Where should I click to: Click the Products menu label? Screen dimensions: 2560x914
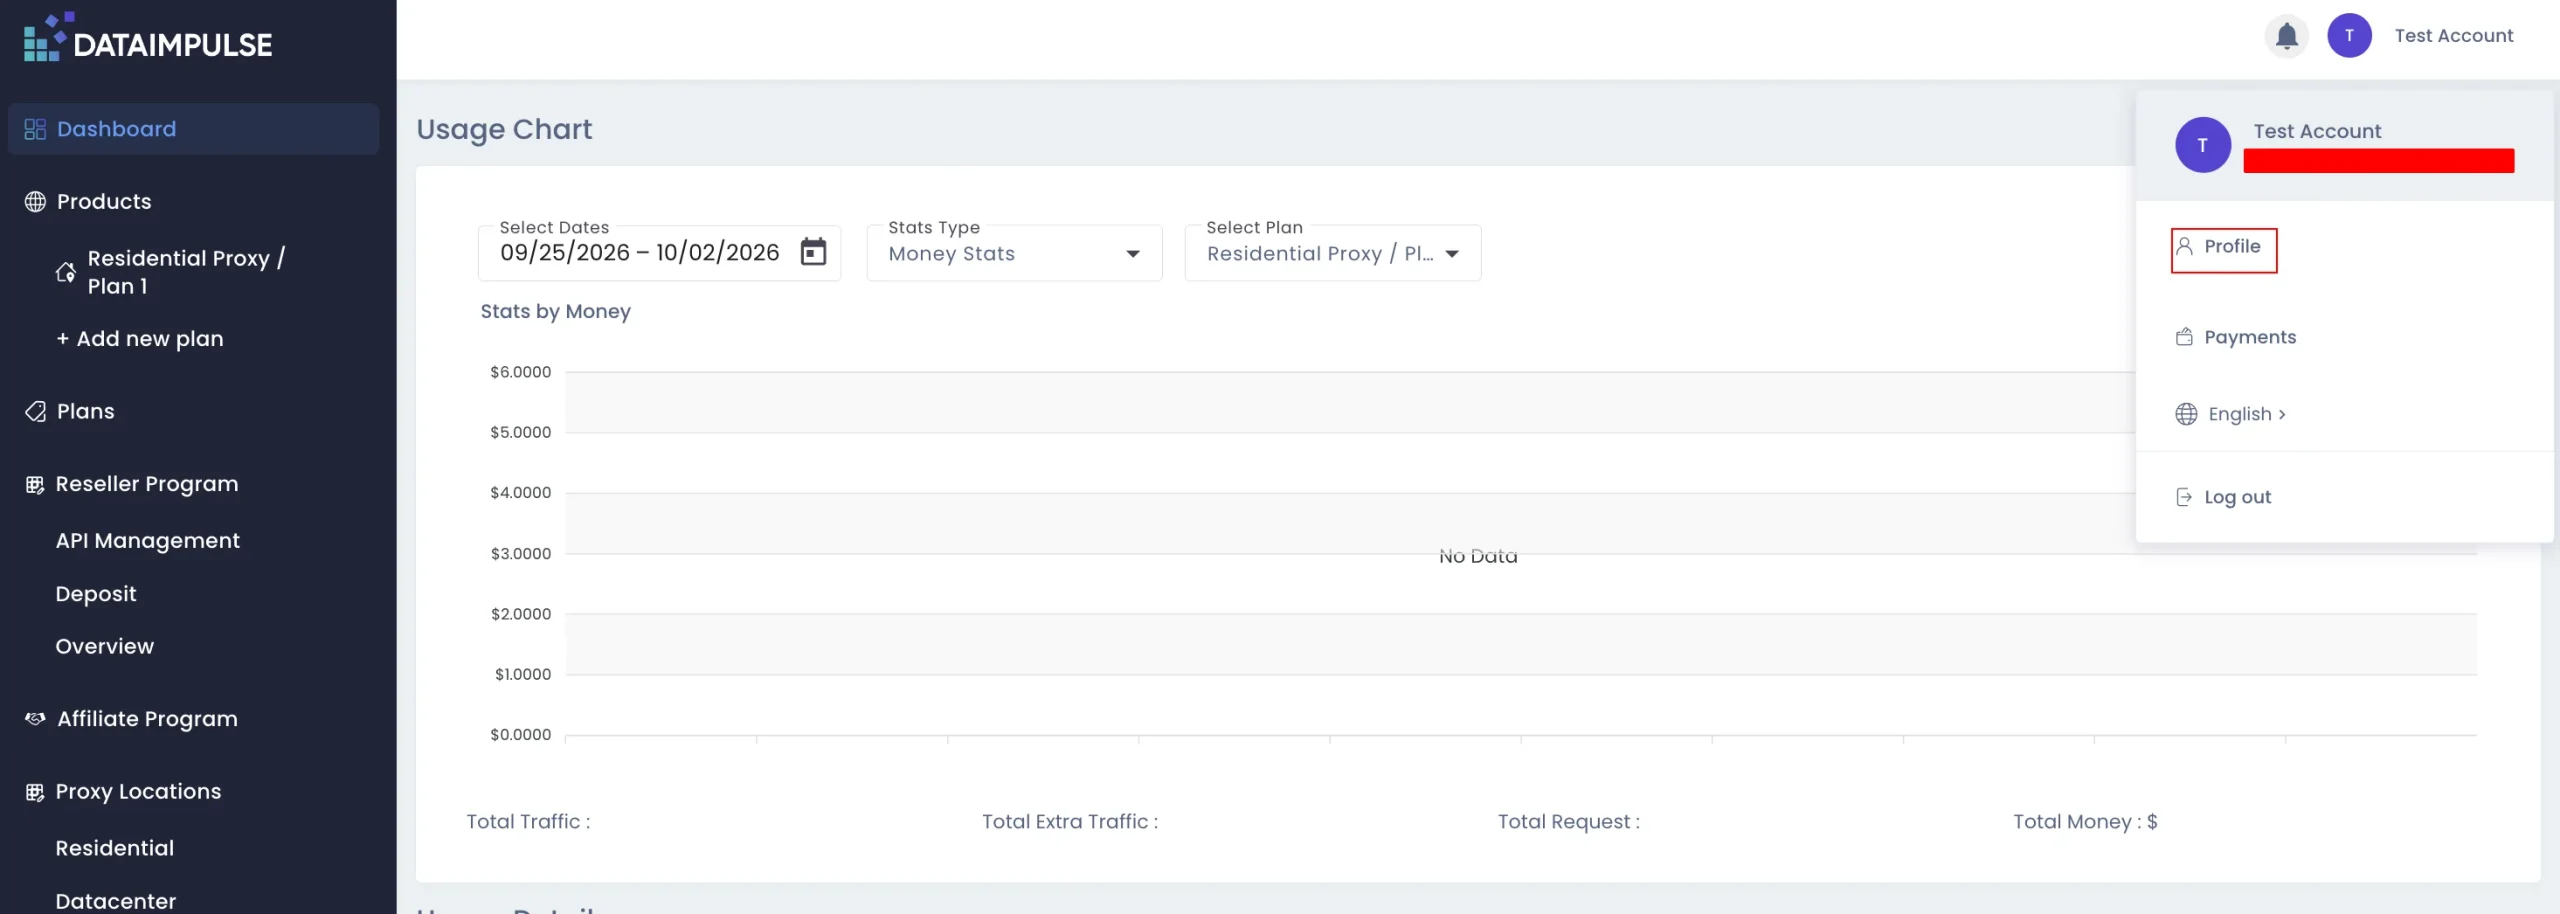coord(104,202)
